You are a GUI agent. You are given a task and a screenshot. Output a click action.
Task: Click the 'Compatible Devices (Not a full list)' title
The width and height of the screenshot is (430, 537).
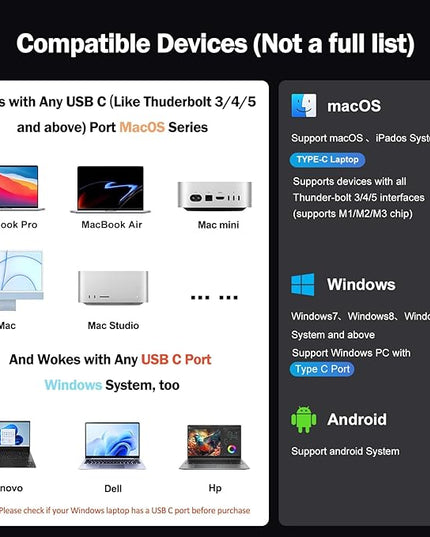[215, 43]
